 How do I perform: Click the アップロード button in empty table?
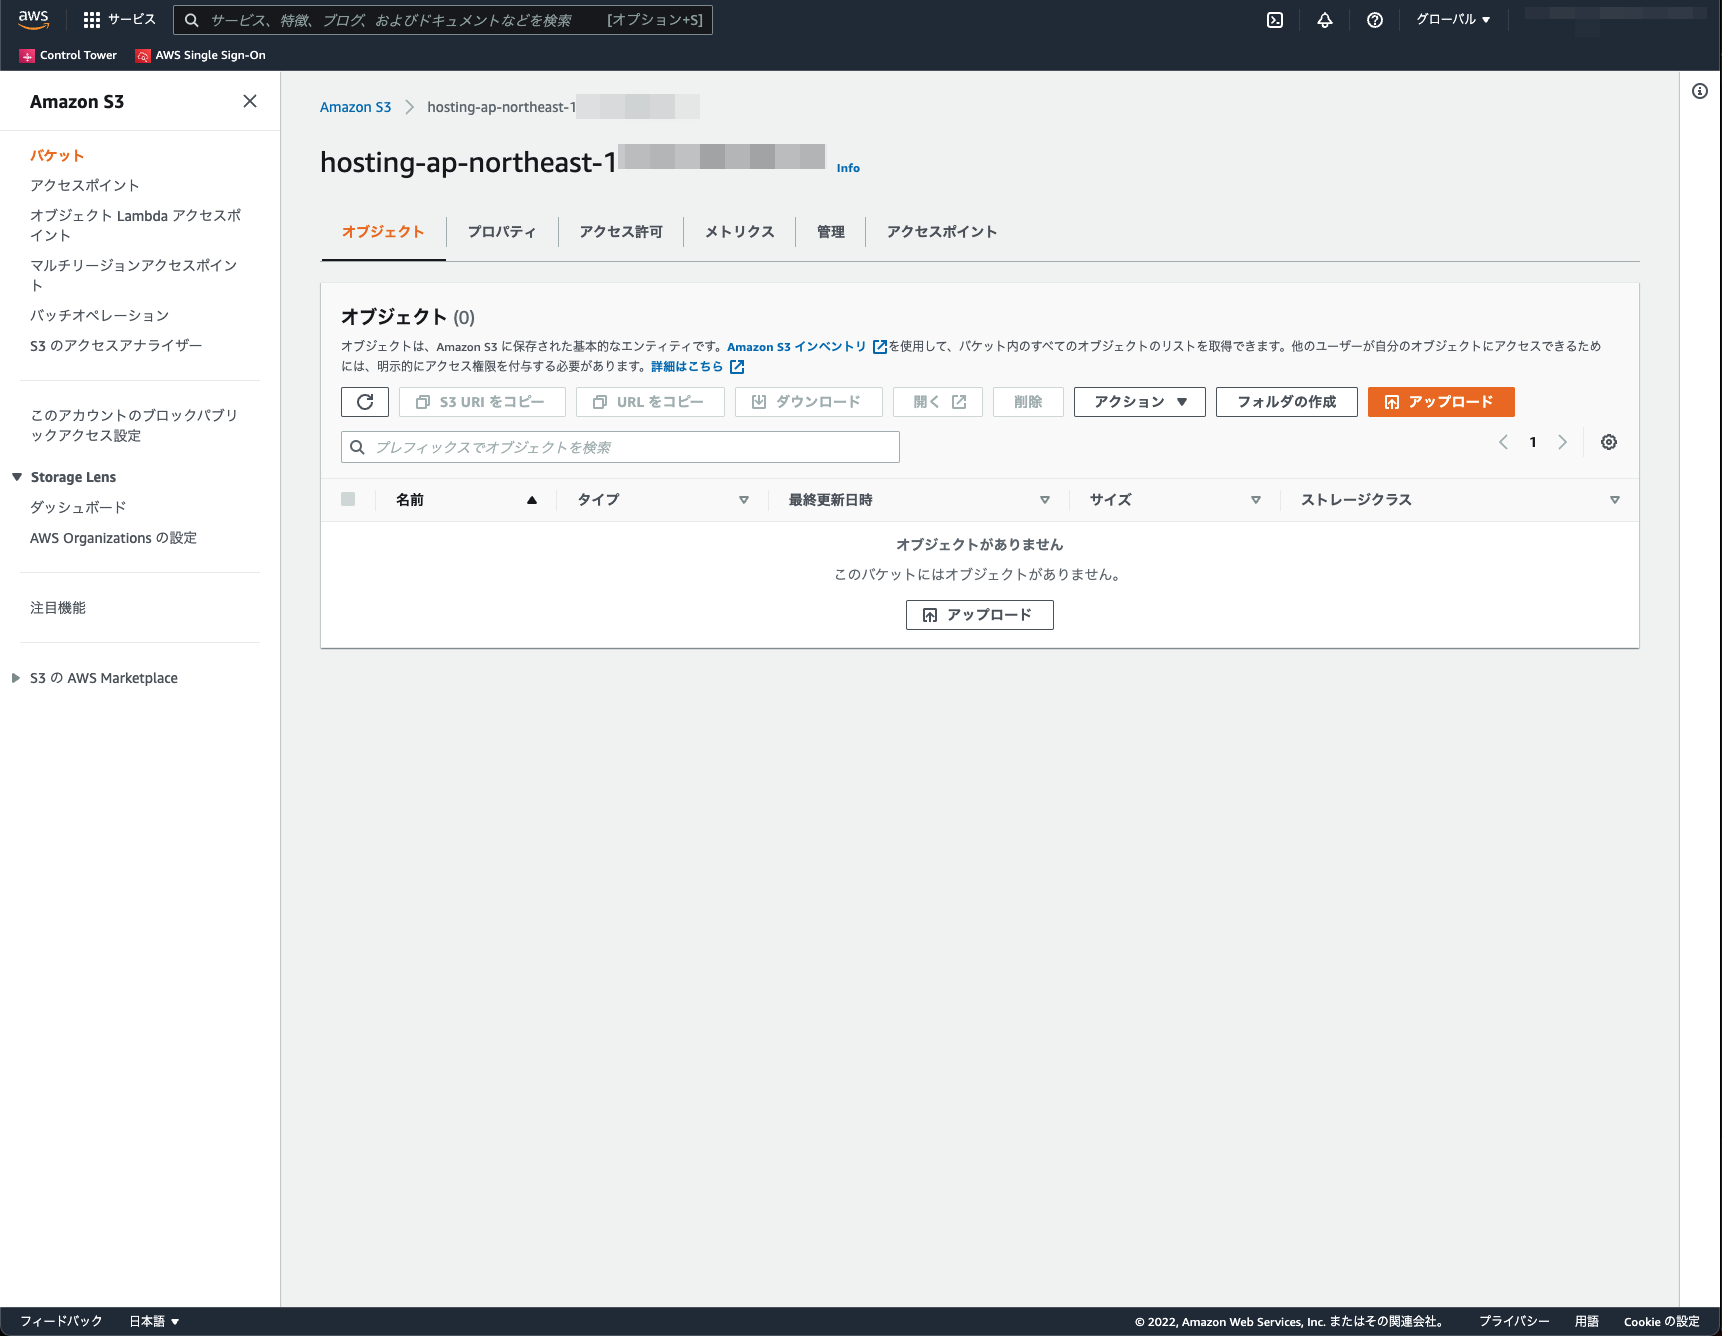980,615
